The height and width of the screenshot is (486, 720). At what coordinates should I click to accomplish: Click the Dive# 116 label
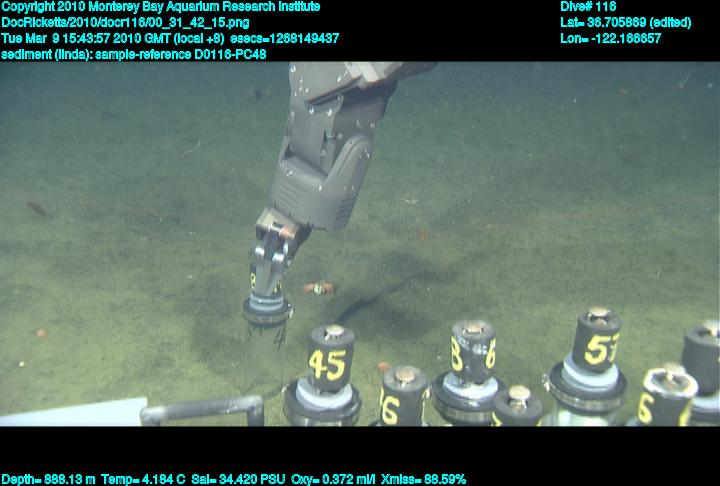pyautogui.click(x=588, y=6)
